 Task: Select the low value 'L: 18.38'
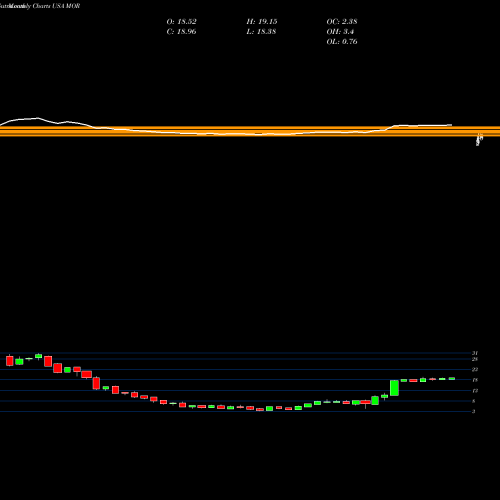[x=261, y=32]
